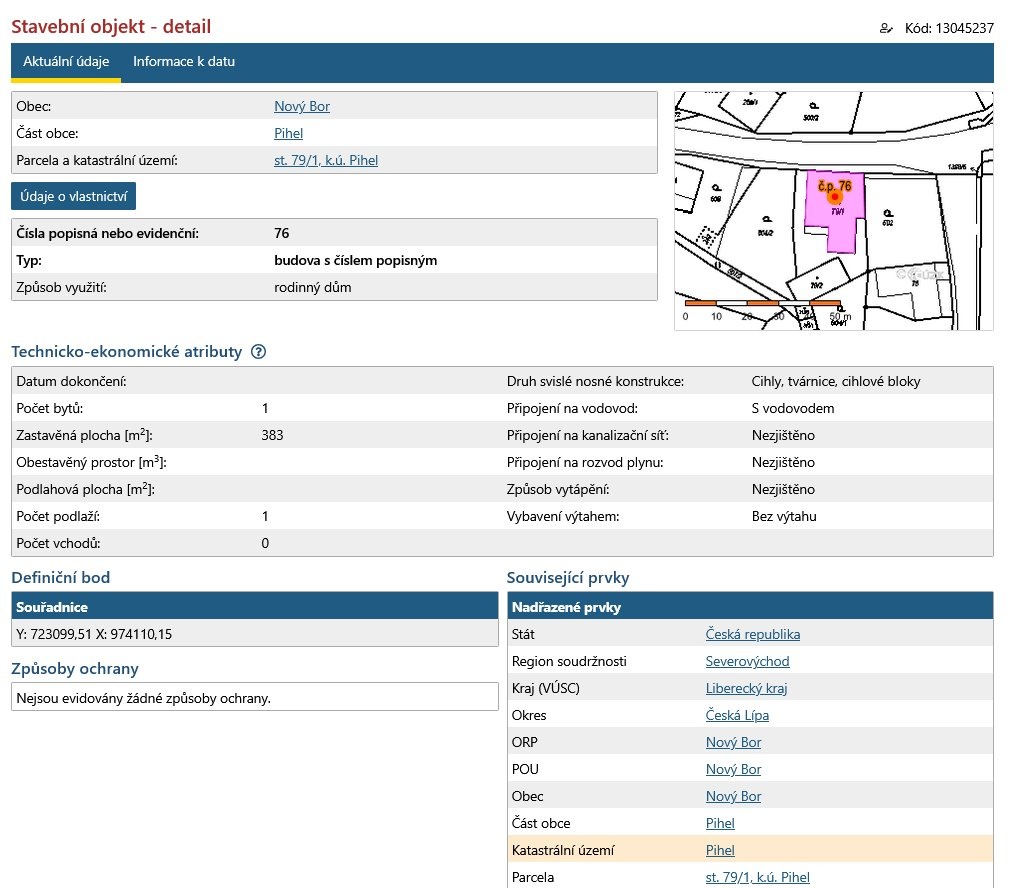Click the person icon next to Kód 13045237
This screenshot has height=888, width=1010.
[x=885, y=28]
